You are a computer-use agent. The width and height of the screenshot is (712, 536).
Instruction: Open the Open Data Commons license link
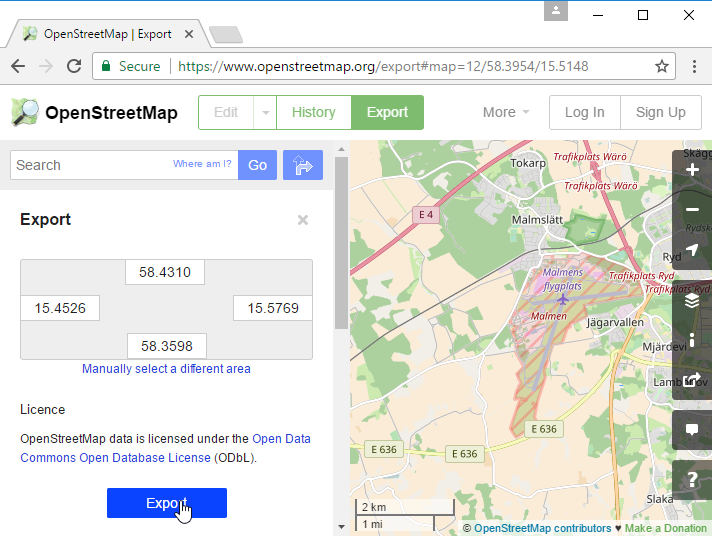click(x=165, y=448)
